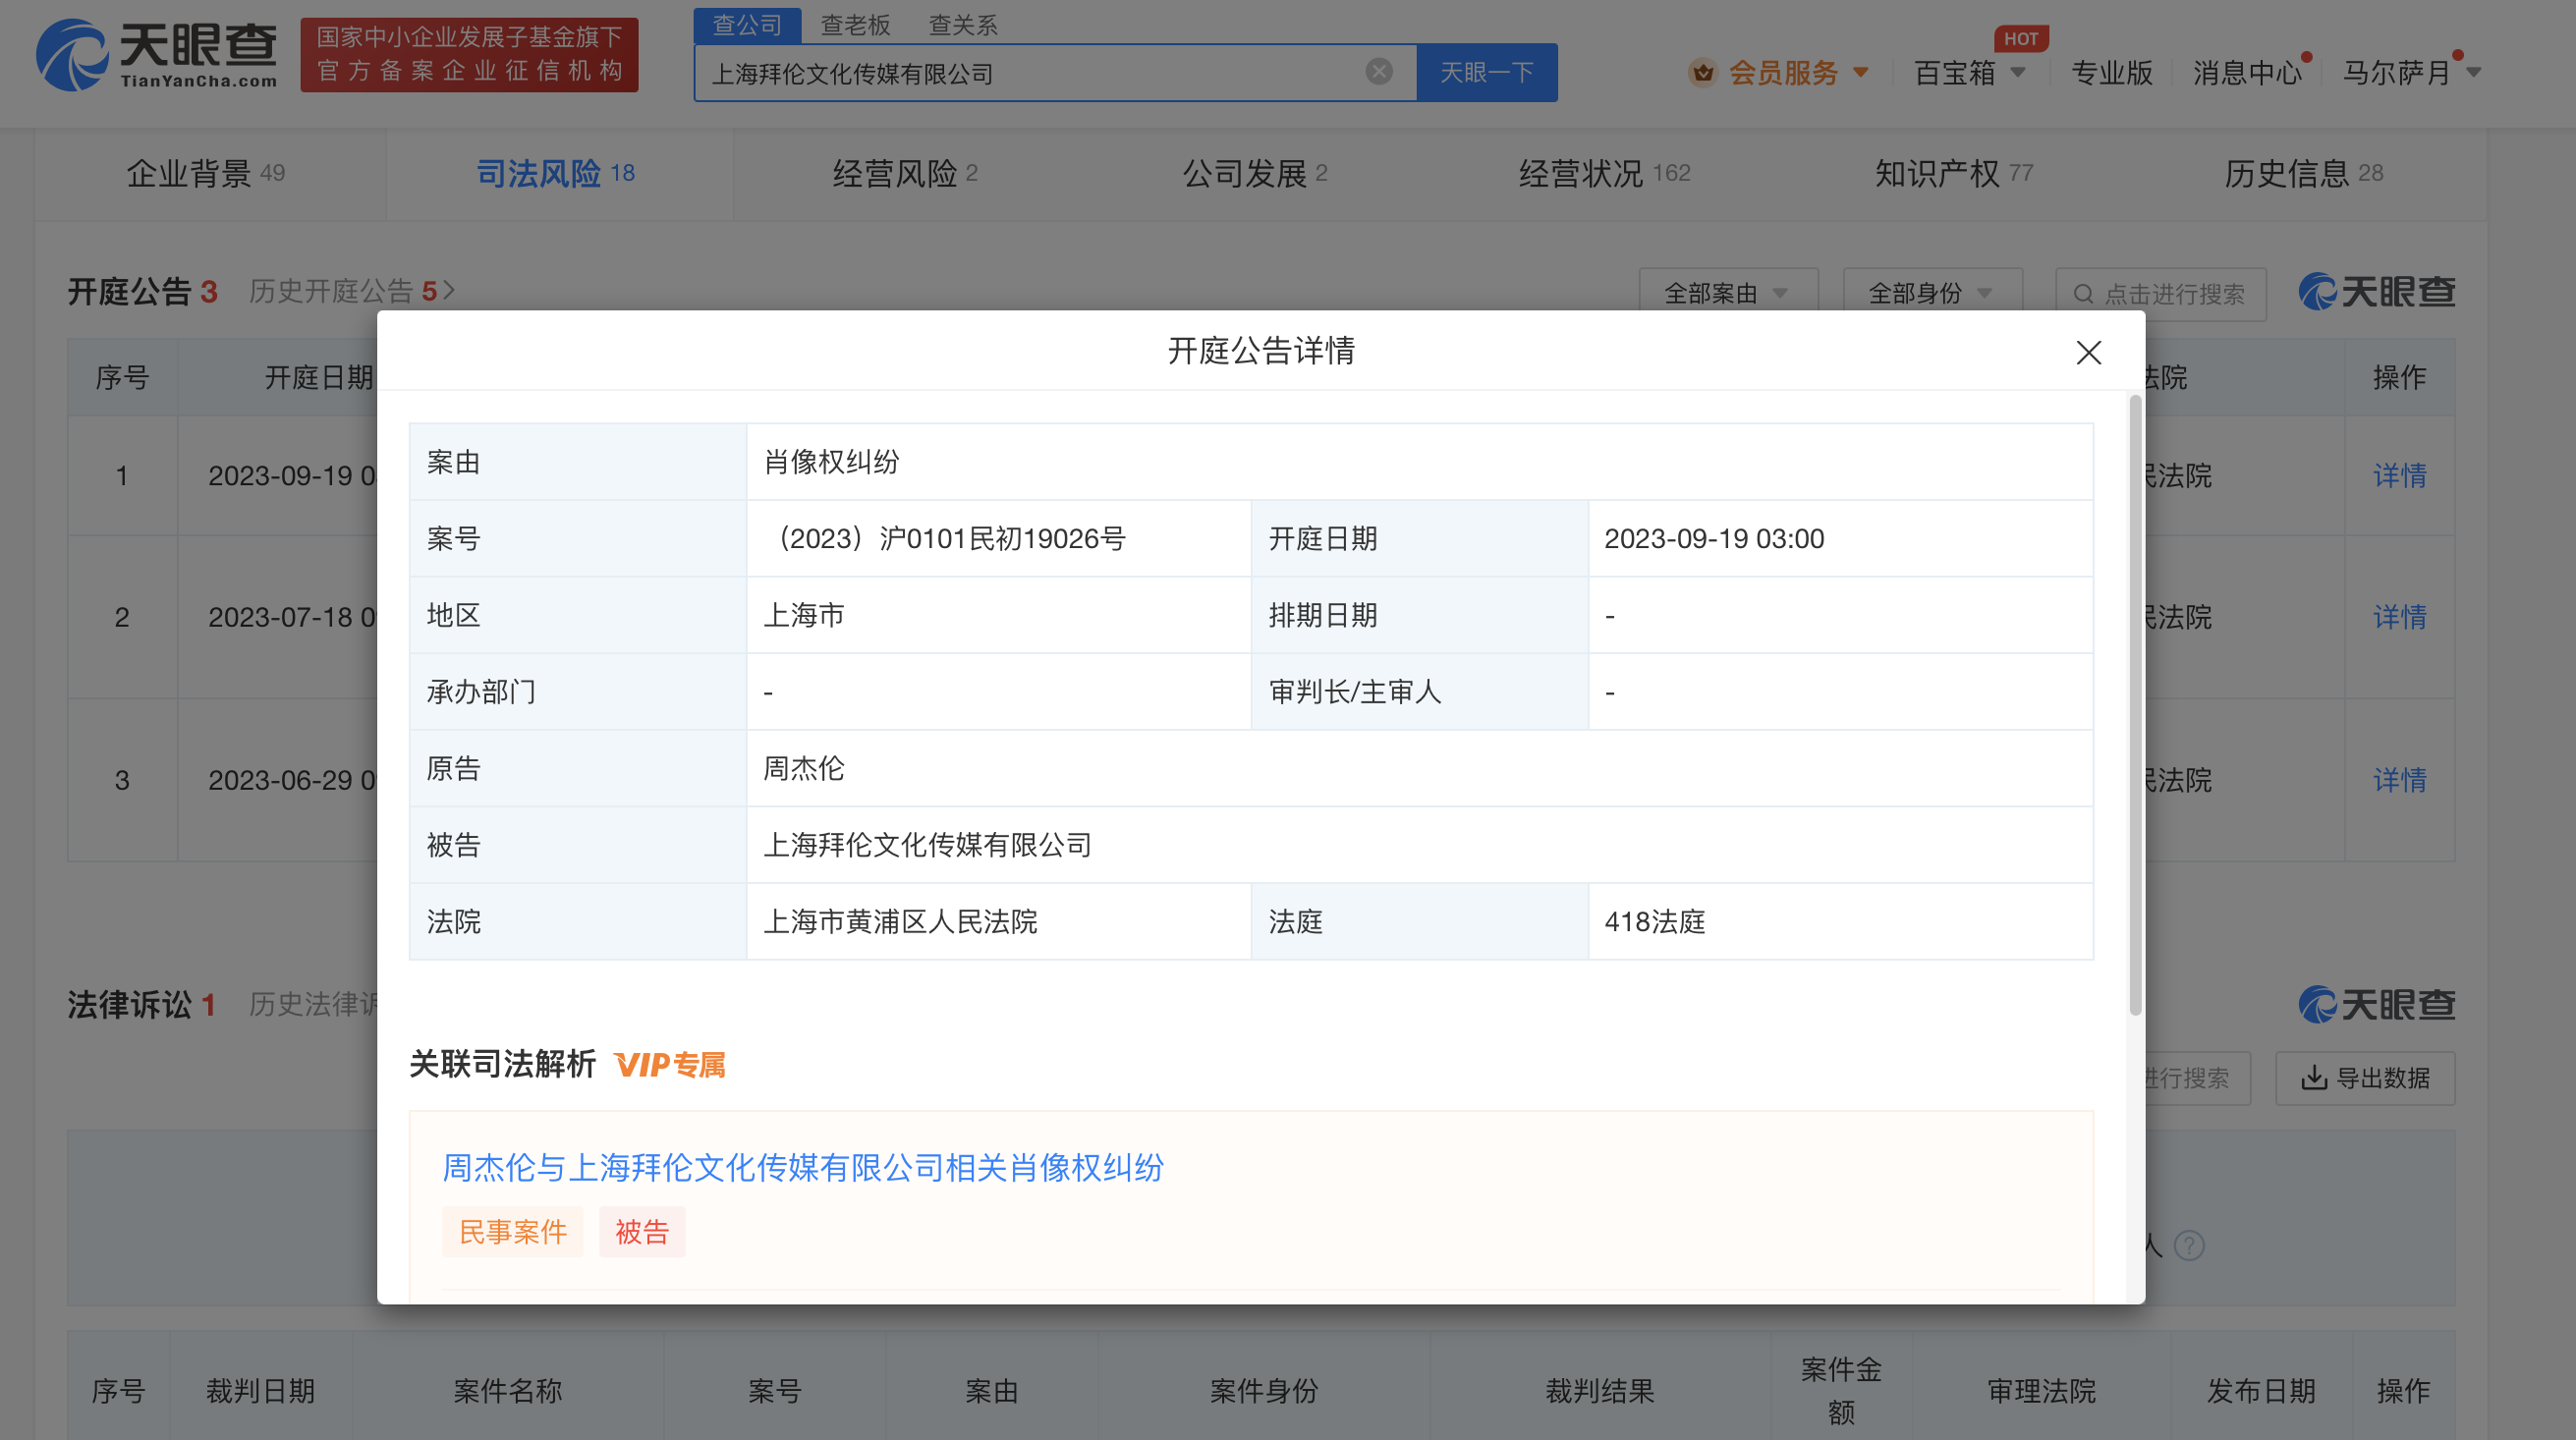This screenshot has width=2576, height=1440.
Task: Open 消息中心 notifications
Action: click(x=2247, y=72)
